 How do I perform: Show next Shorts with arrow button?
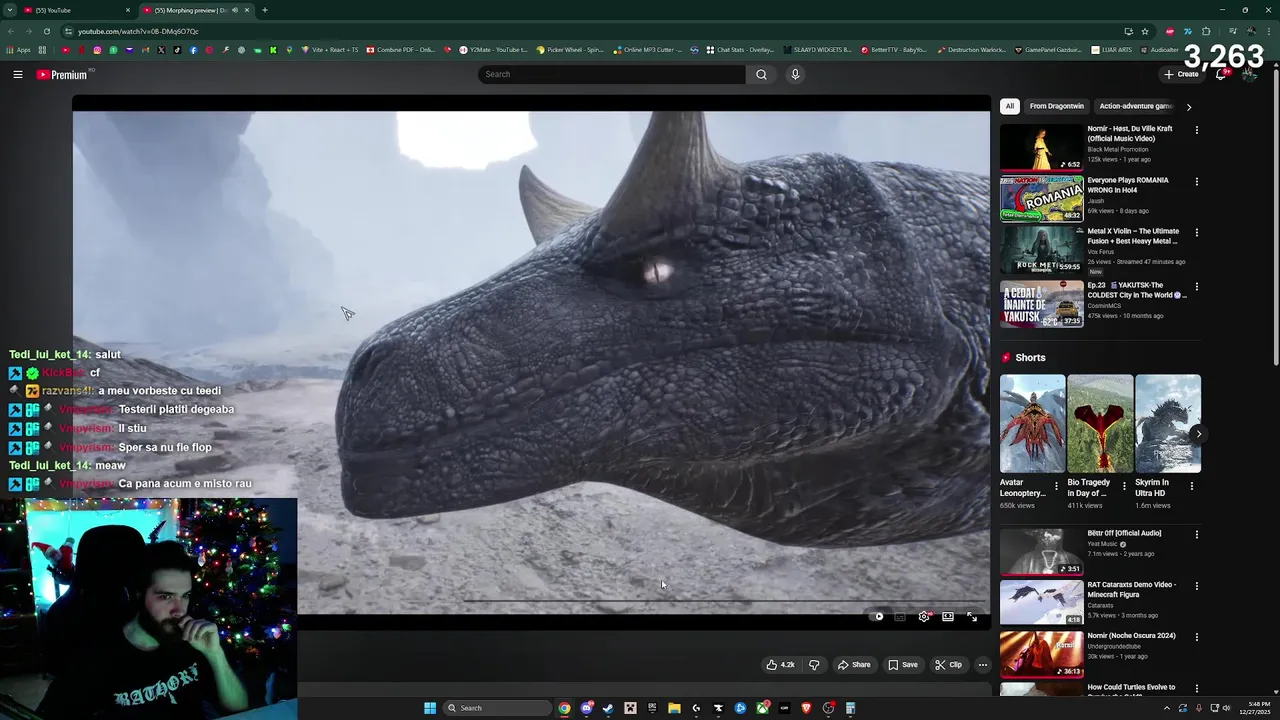[x=1198, y=434]
